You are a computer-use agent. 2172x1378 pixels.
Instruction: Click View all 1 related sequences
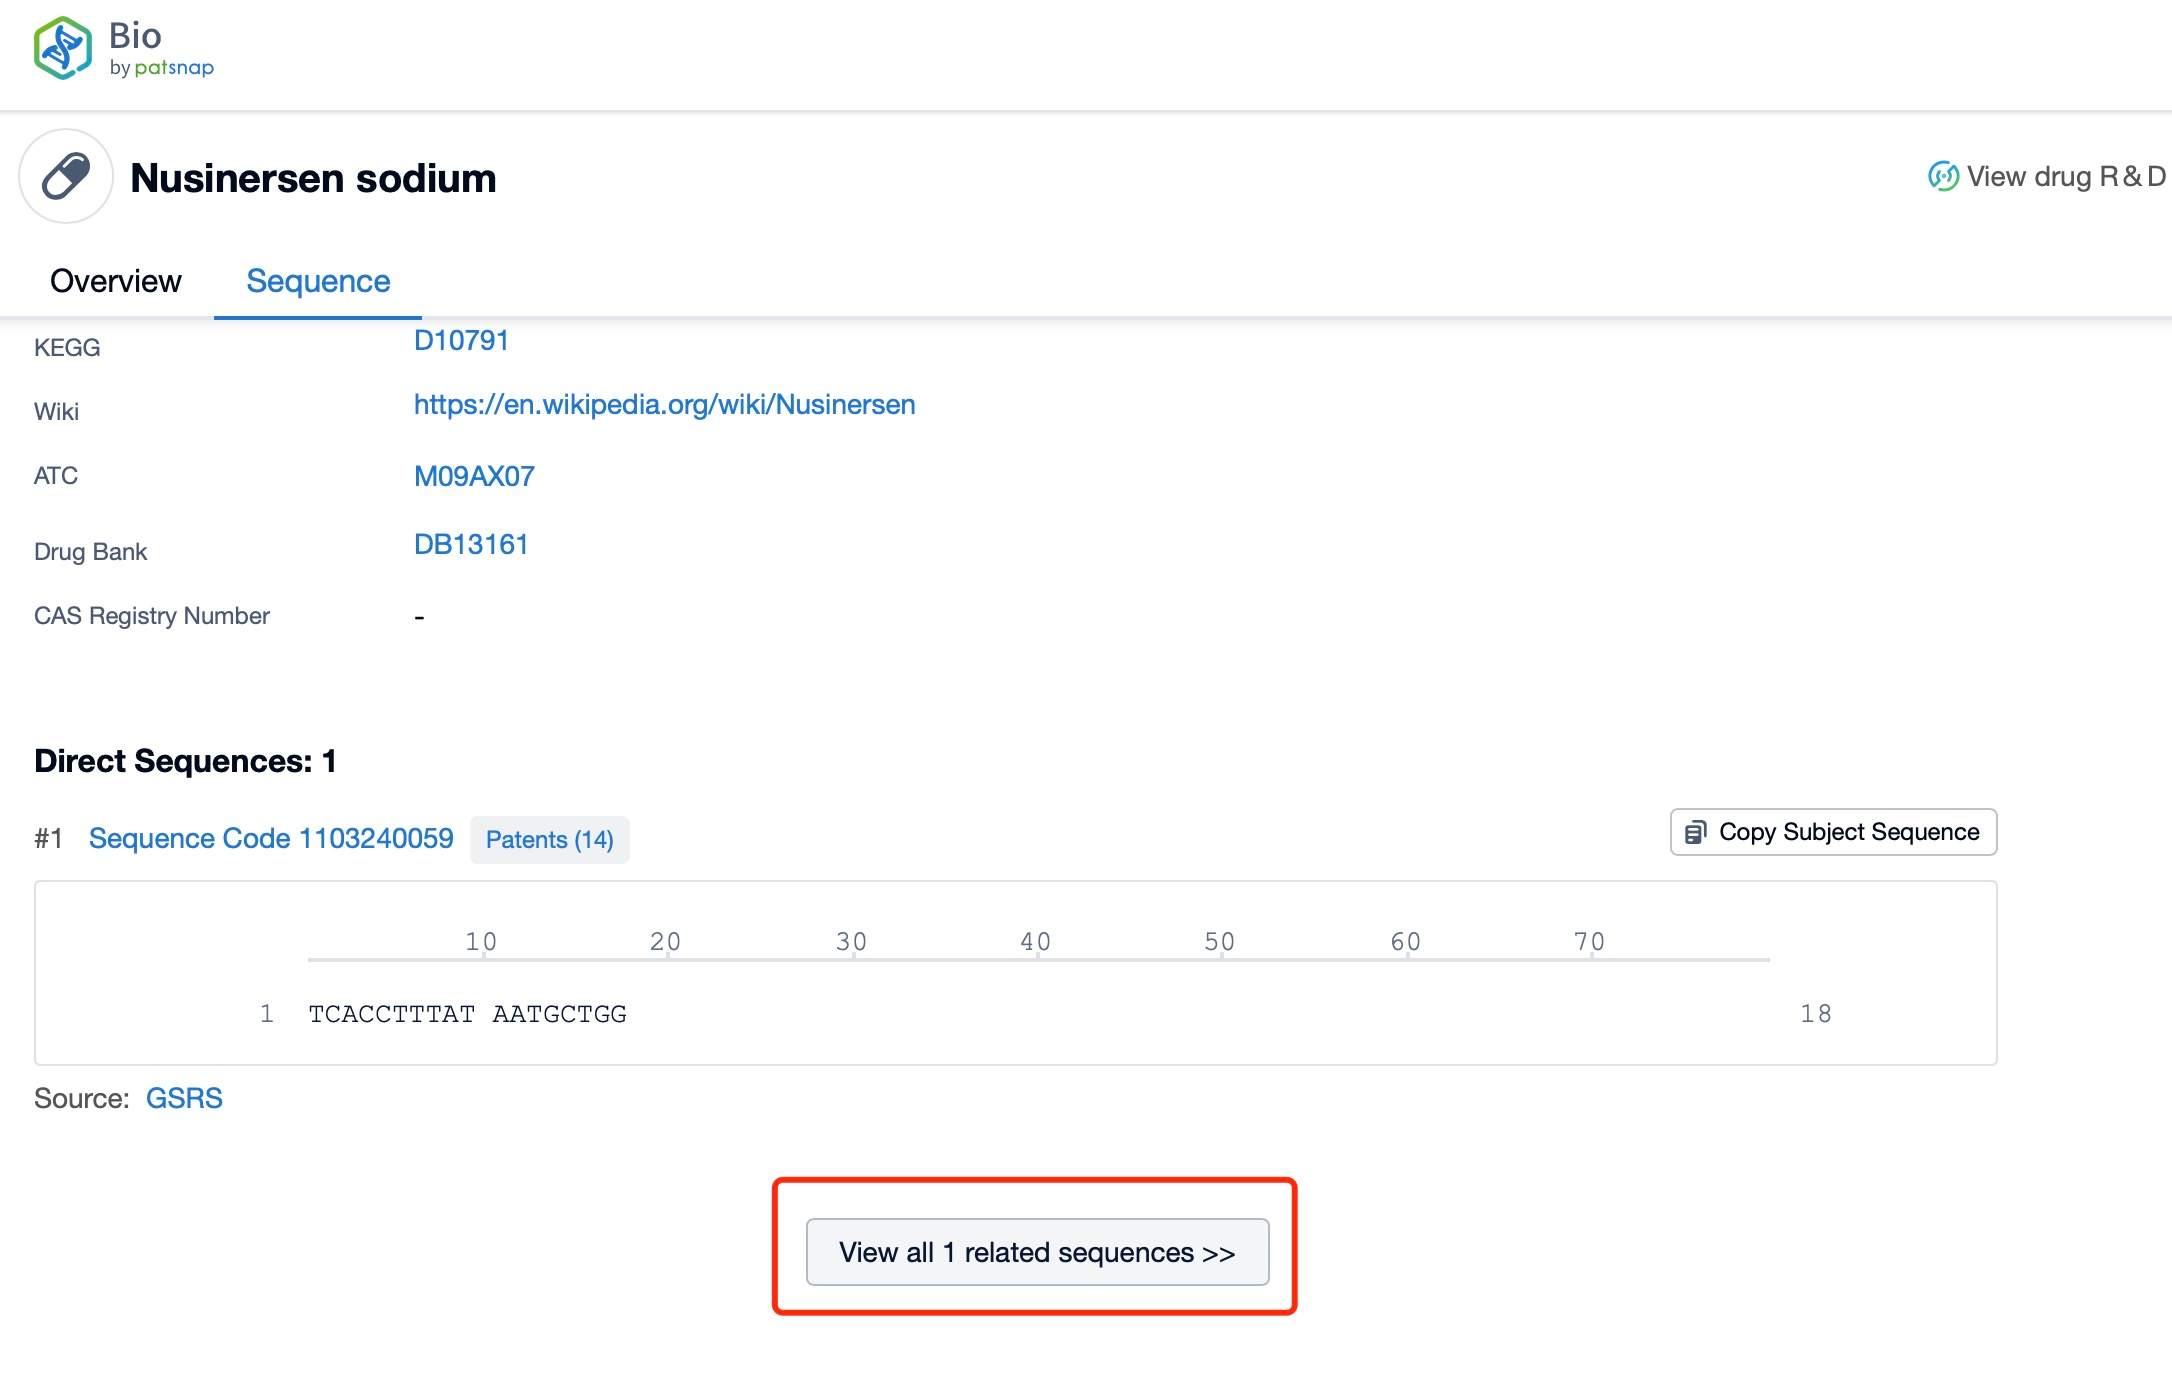[1037, 1252]
